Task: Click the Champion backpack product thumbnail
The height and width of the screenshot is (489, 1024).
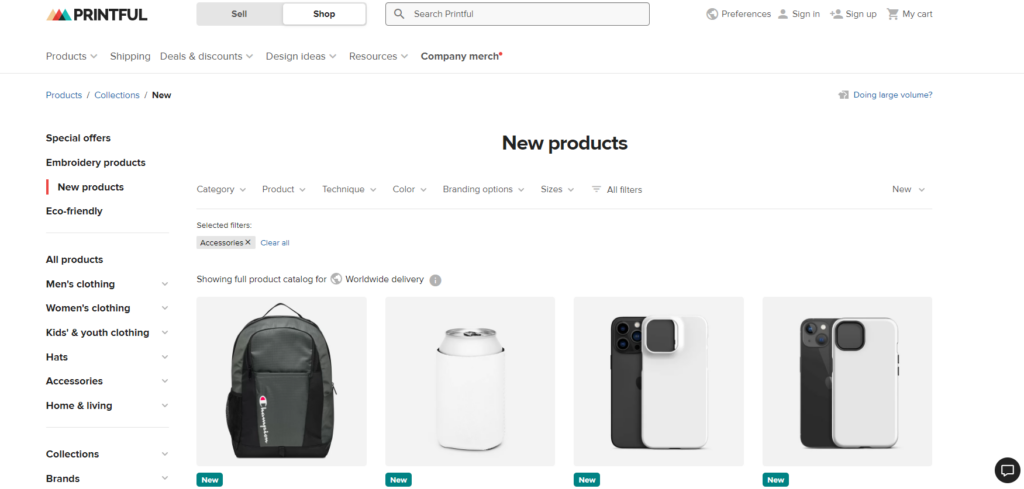Action: (x=281, y=381)
